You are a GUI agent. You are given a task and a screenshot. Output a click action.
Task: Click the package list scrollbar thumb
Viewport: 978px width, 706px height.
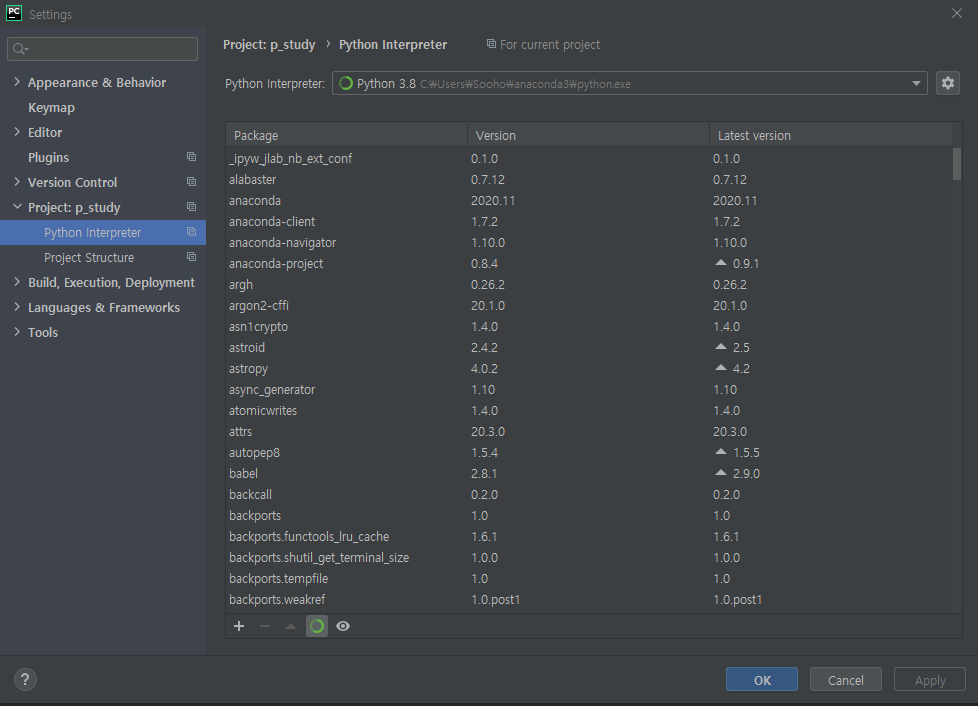(x=957, y=163)
